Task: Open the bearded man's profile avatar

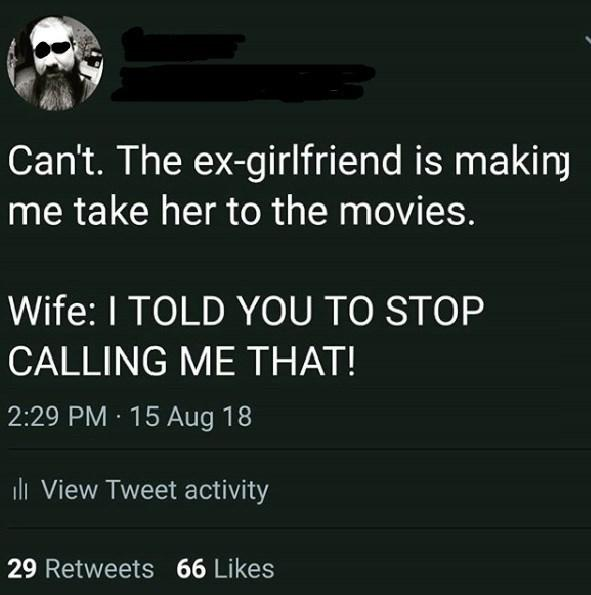Action: pos(55,63)
